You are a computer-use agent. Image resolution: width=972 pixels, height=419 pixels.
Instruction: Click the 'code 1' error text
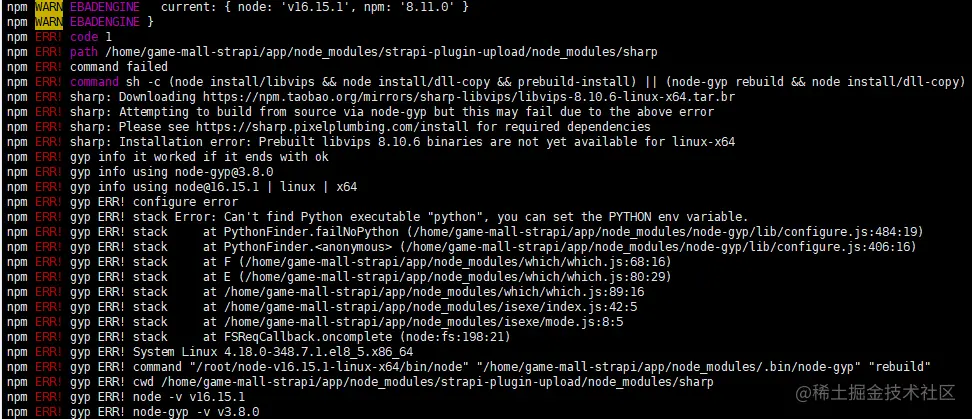pyautogui.click(x=91, y=37)
